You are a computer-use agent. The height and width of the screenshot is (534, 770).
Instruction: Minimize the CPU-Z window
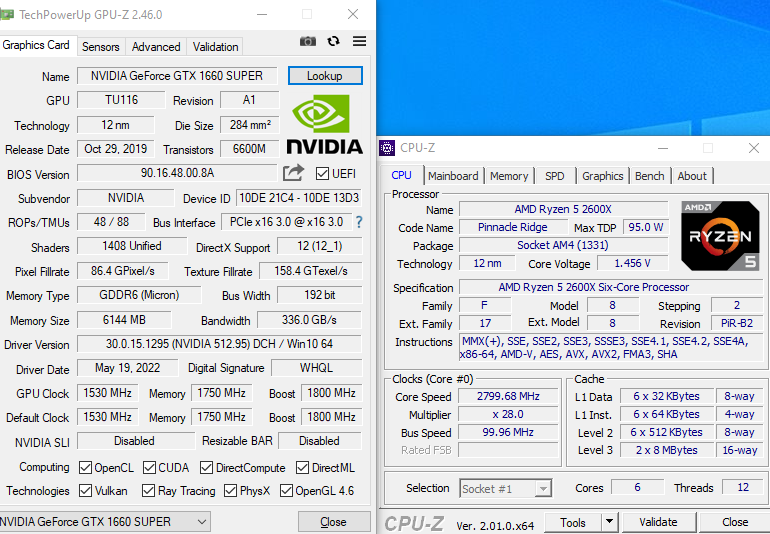(x=663, y=148)
